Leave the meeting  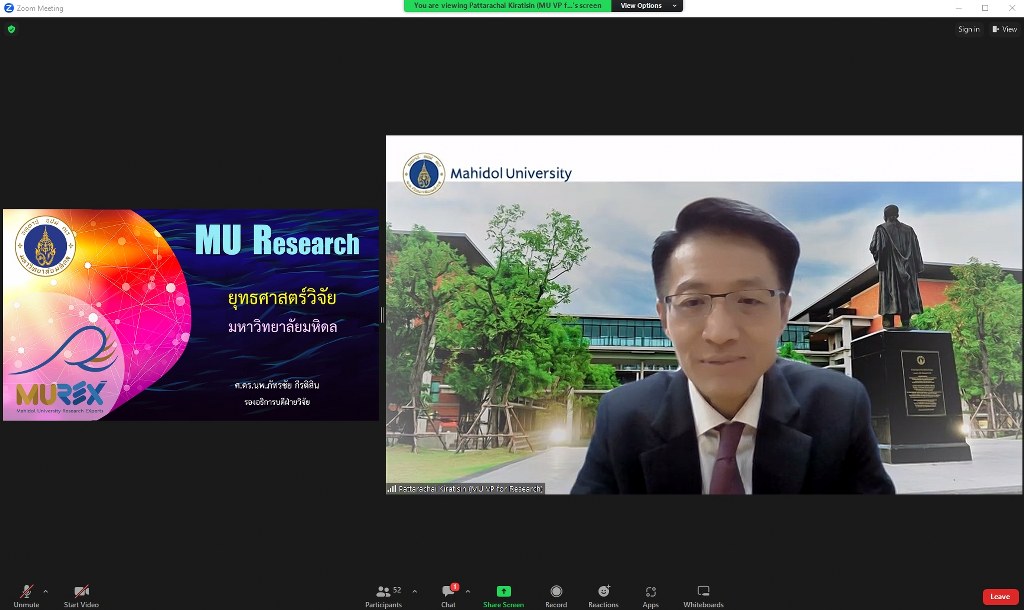[x=1000, y=596]
